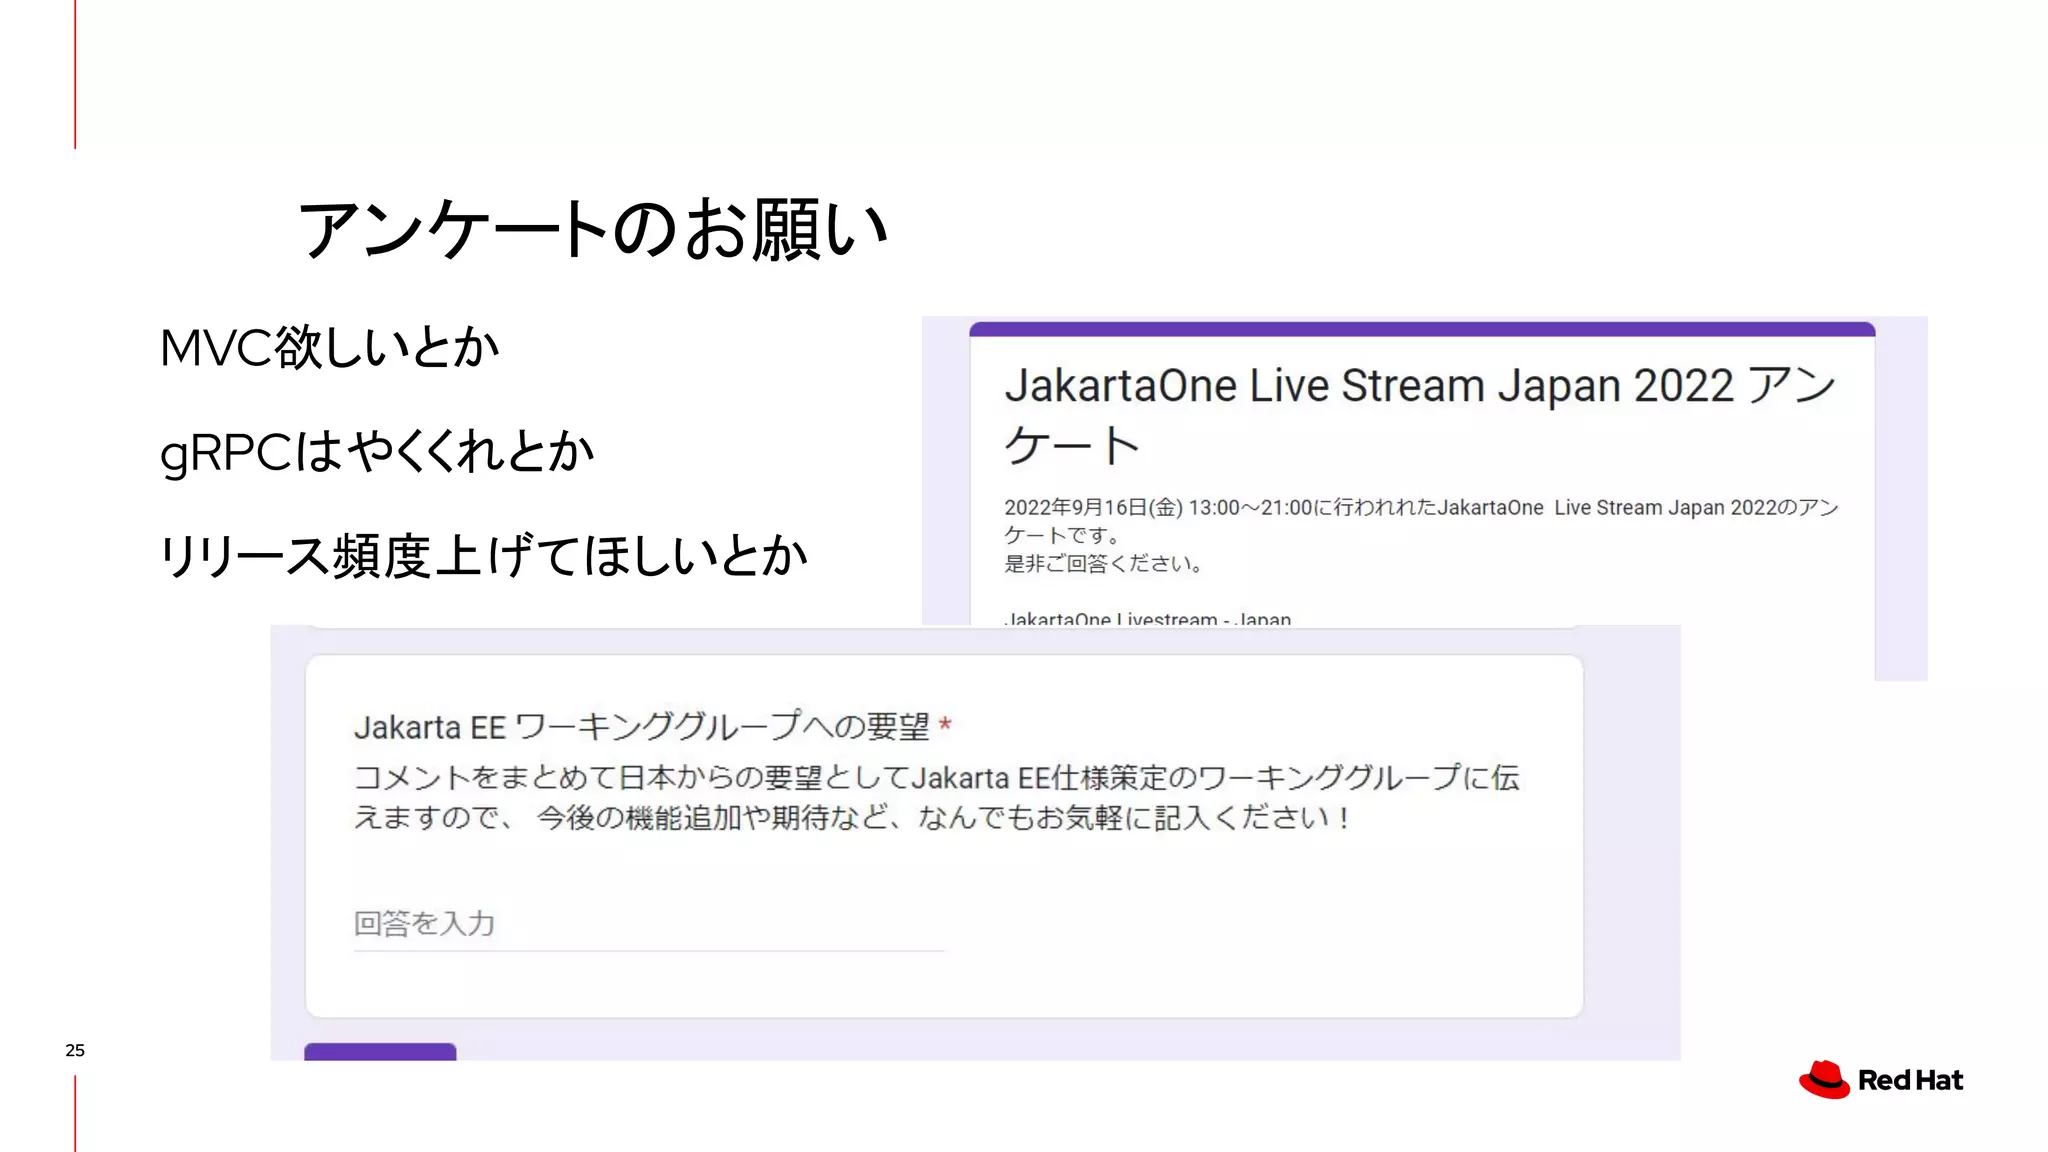Viewport: 2048px width, 1152px height.
Task: Click the text 是非ご回答ください。
Action: [1104, 564]
